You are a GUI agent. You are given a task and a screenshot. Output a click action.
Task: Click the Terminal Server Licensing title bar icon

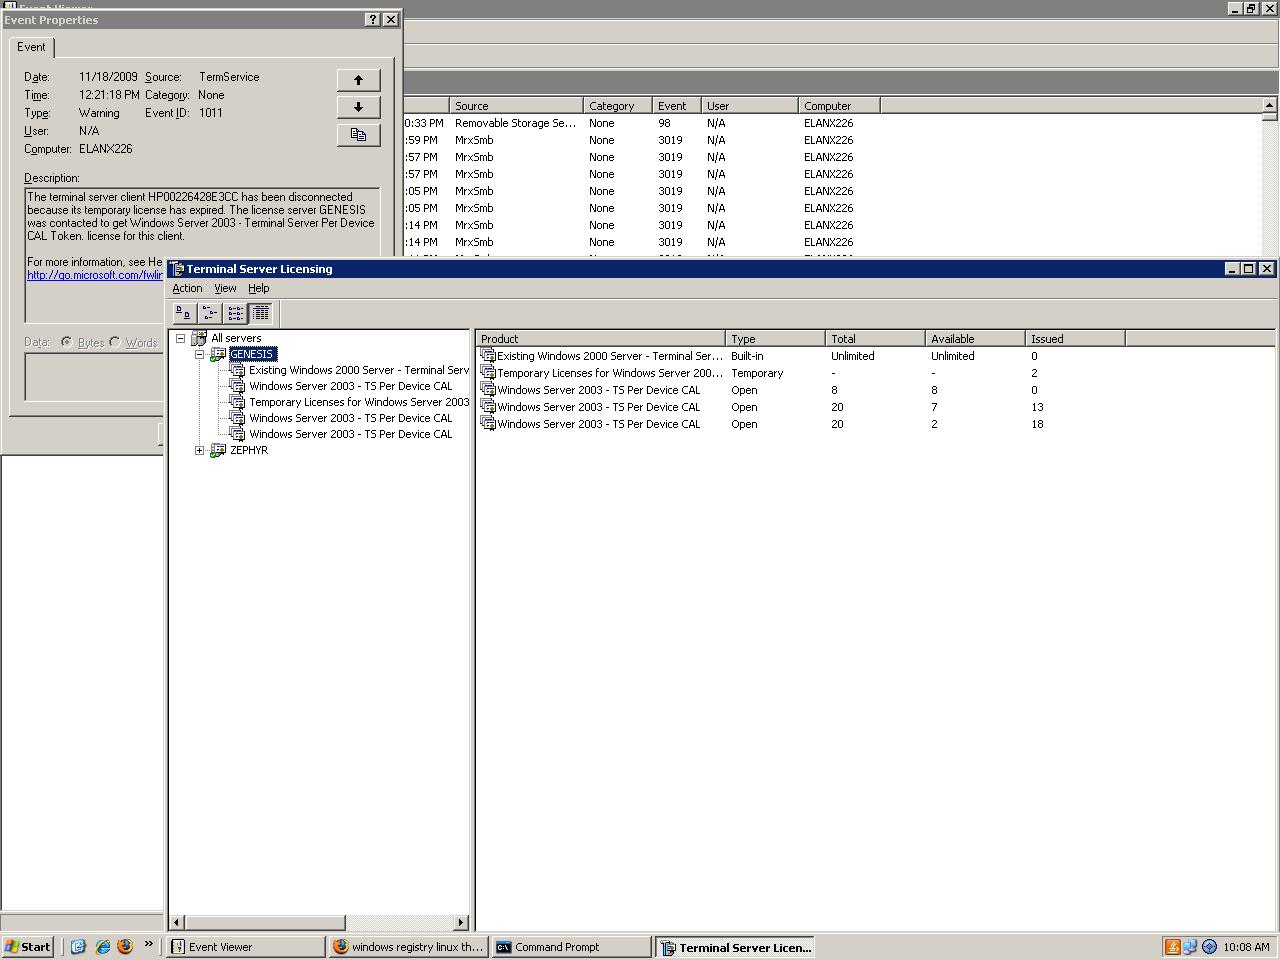pyautogui.click(x=177, y=268)
